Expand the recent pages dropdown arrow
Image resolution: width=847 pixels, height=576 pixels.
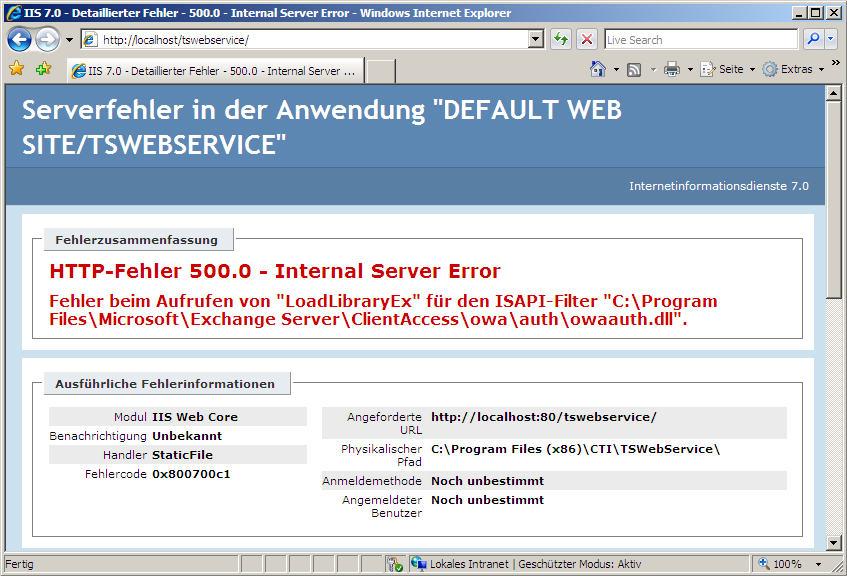[70, 40]
